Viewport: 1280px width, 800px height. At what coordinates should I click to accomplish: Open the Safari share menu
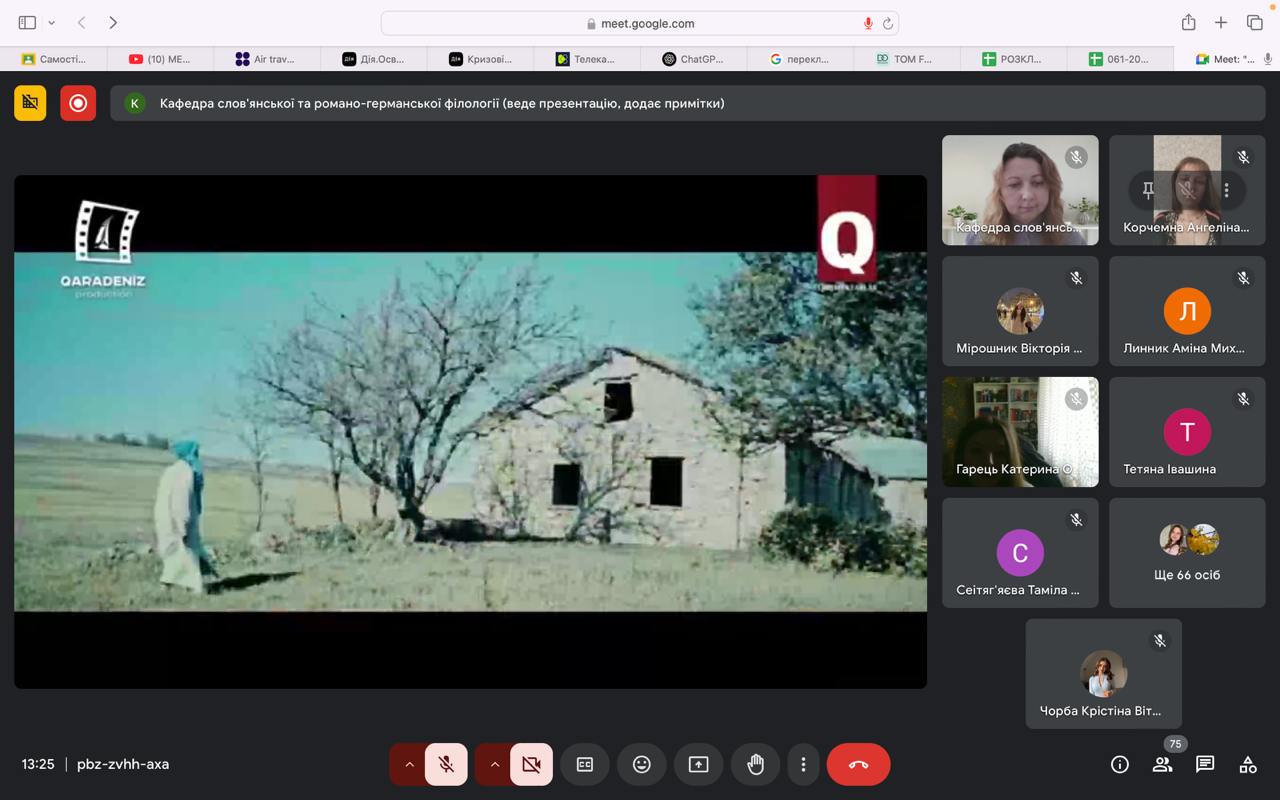click(1188, 22)
